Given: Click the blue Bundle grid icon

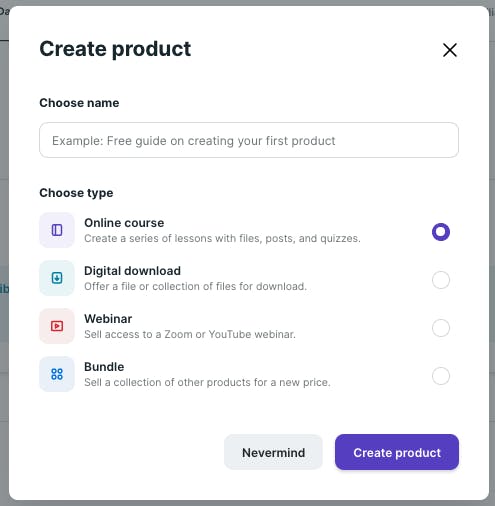Looking at the screenshot, I should tap(57, 374).
